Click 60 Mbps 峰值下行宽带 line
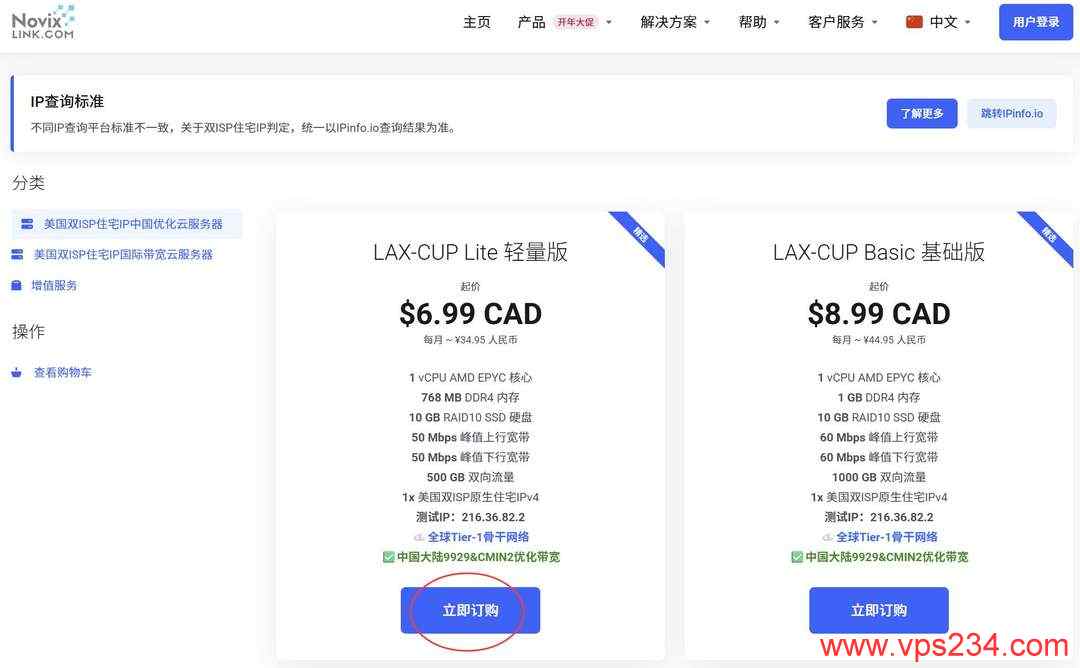The image size is (1080, 668). point(879,457)
